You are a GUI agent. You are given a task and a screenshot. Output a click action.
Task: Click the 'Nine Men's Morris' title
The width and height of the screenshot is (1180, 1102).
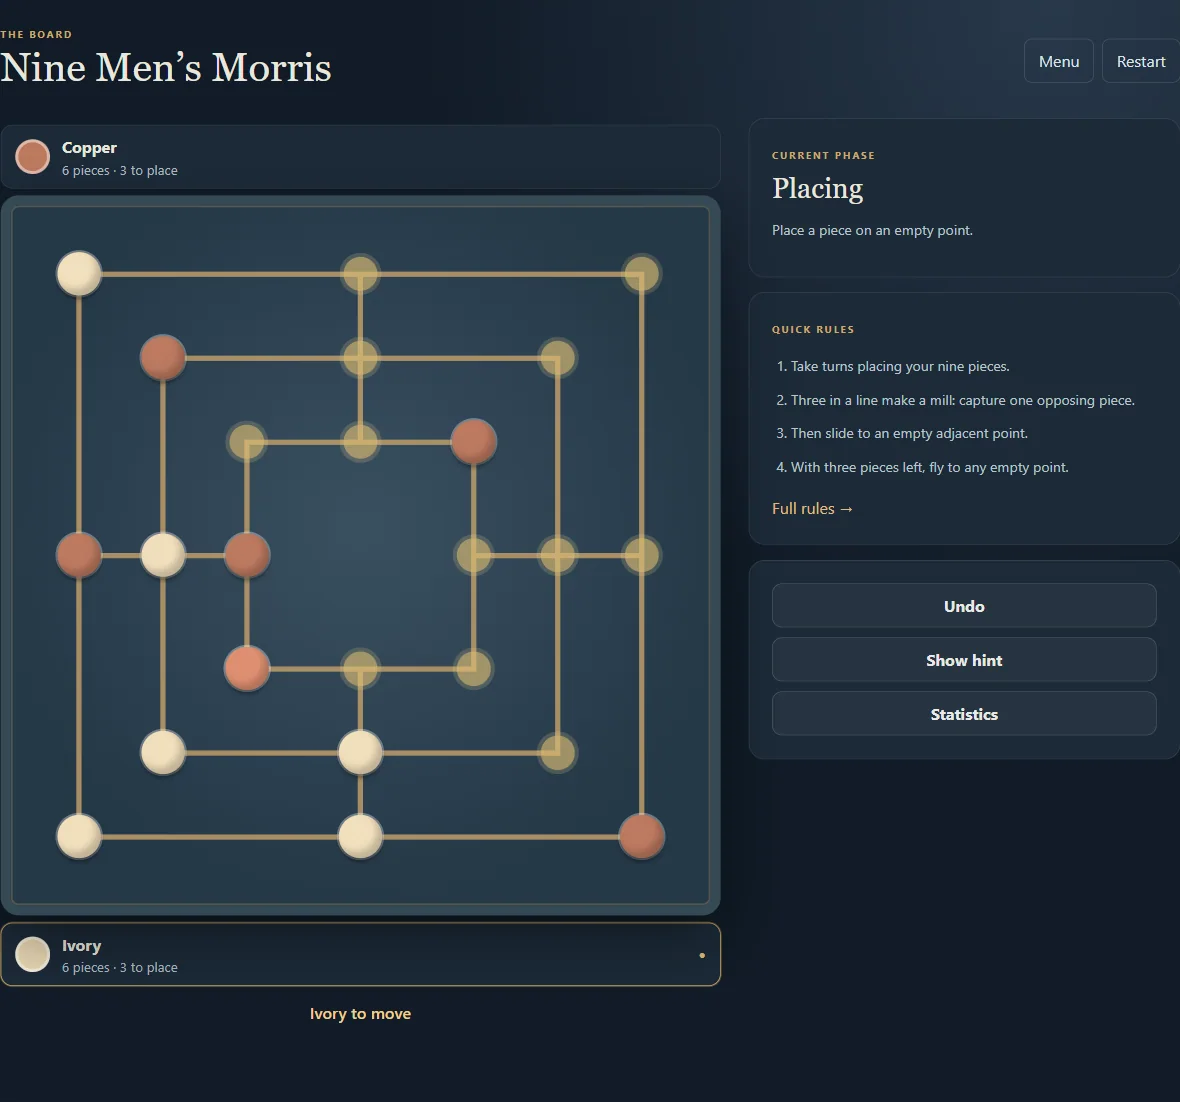point(166,67)
